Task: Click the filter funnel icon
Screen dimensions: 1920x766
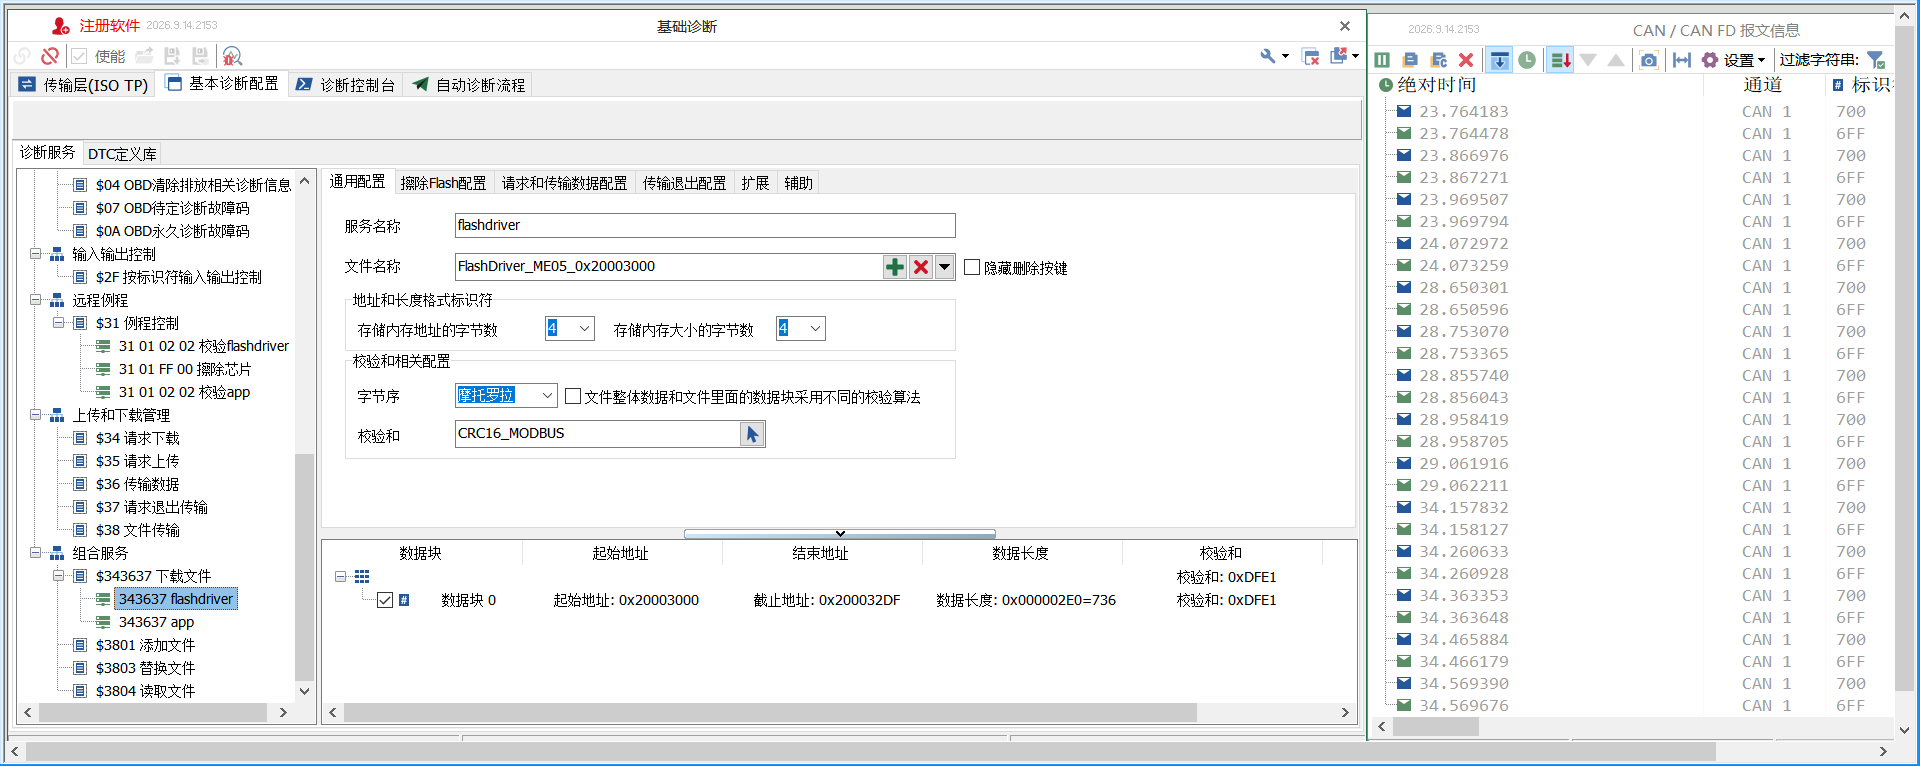Action: click(x=1876, y=60)
